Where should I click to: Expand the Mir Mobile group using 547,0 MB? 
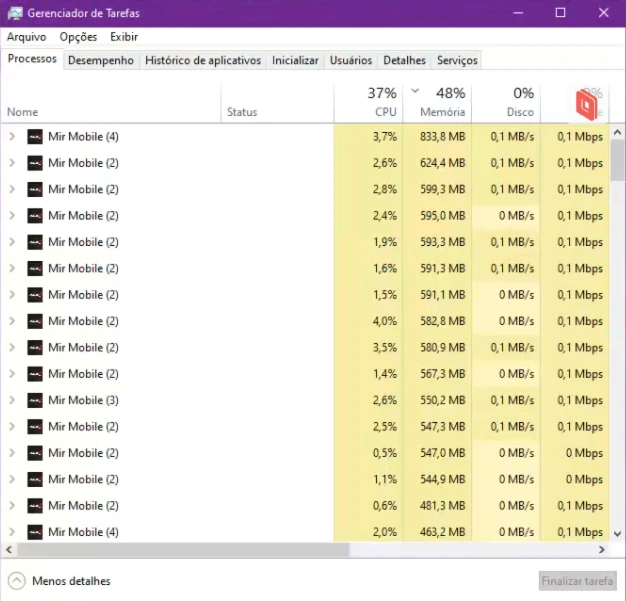[x=12, y=453]
